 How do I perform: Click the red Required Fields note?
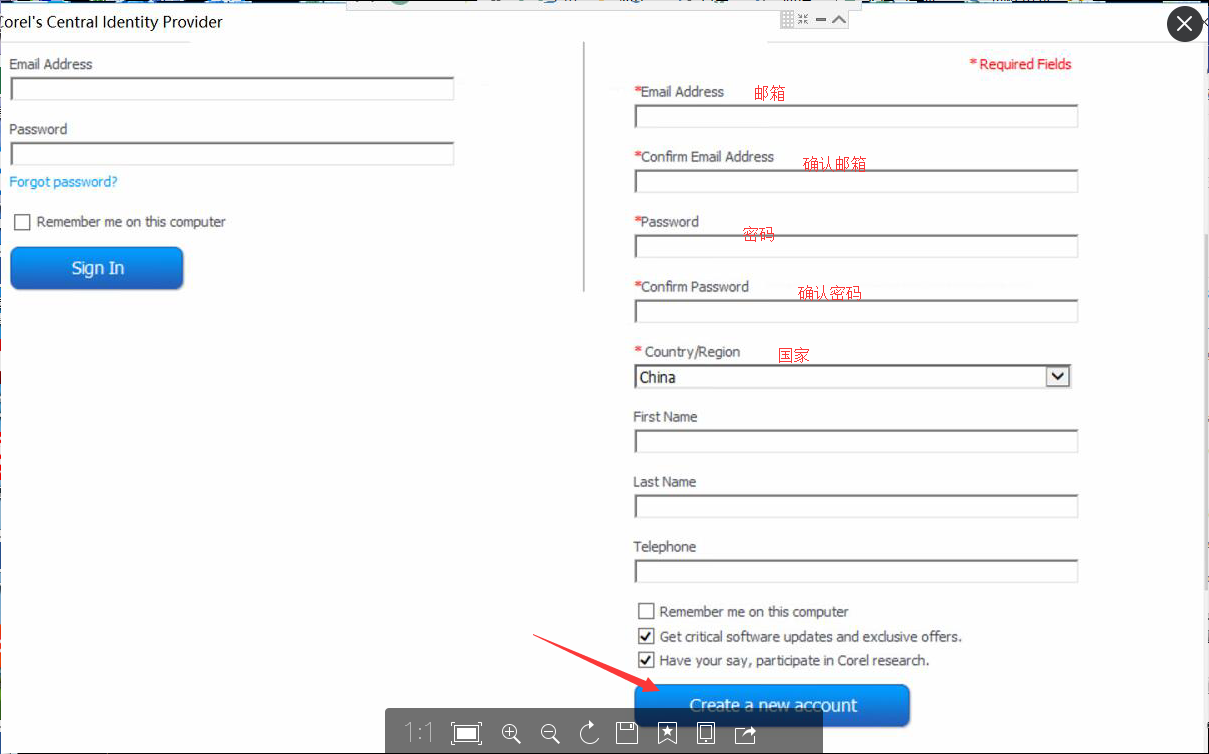click(x=1020, y=64)
